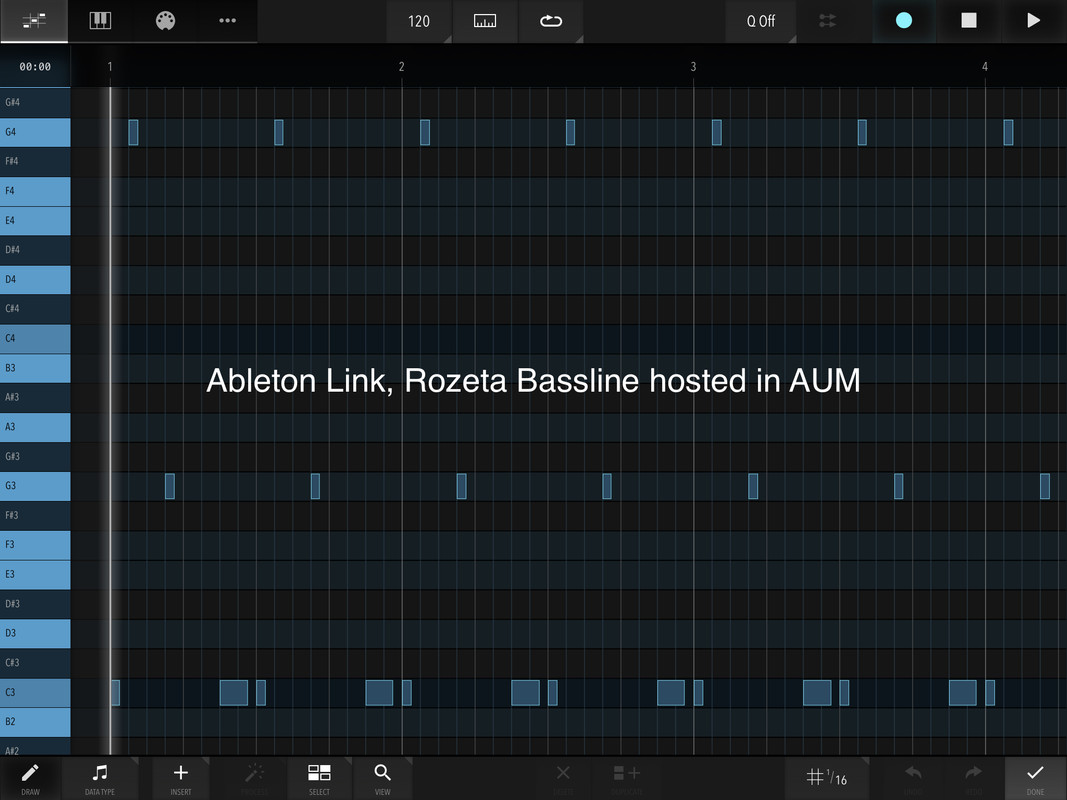Viewport: 1067px width, 800px height.
Task: Select the G4 note just after bar 3
Action: [717, 132]
